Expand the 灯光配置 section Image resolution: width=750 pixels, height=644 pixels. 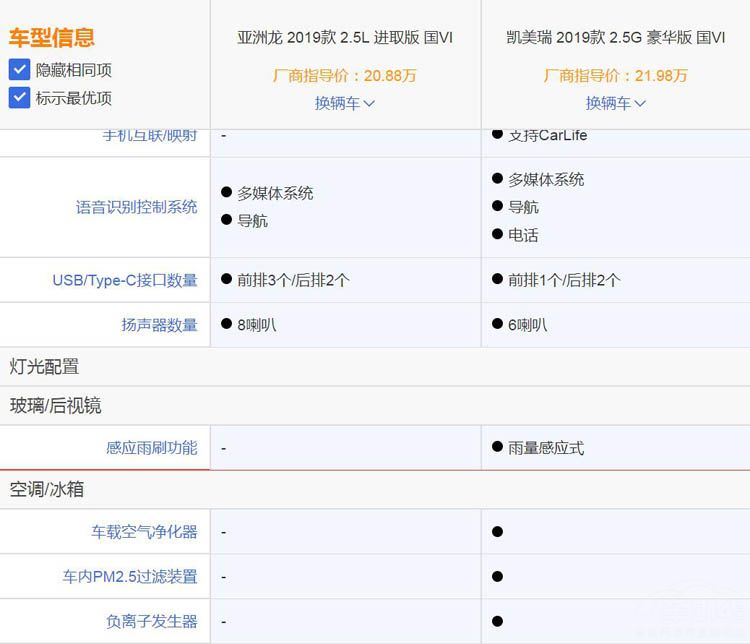click(45, 367)
